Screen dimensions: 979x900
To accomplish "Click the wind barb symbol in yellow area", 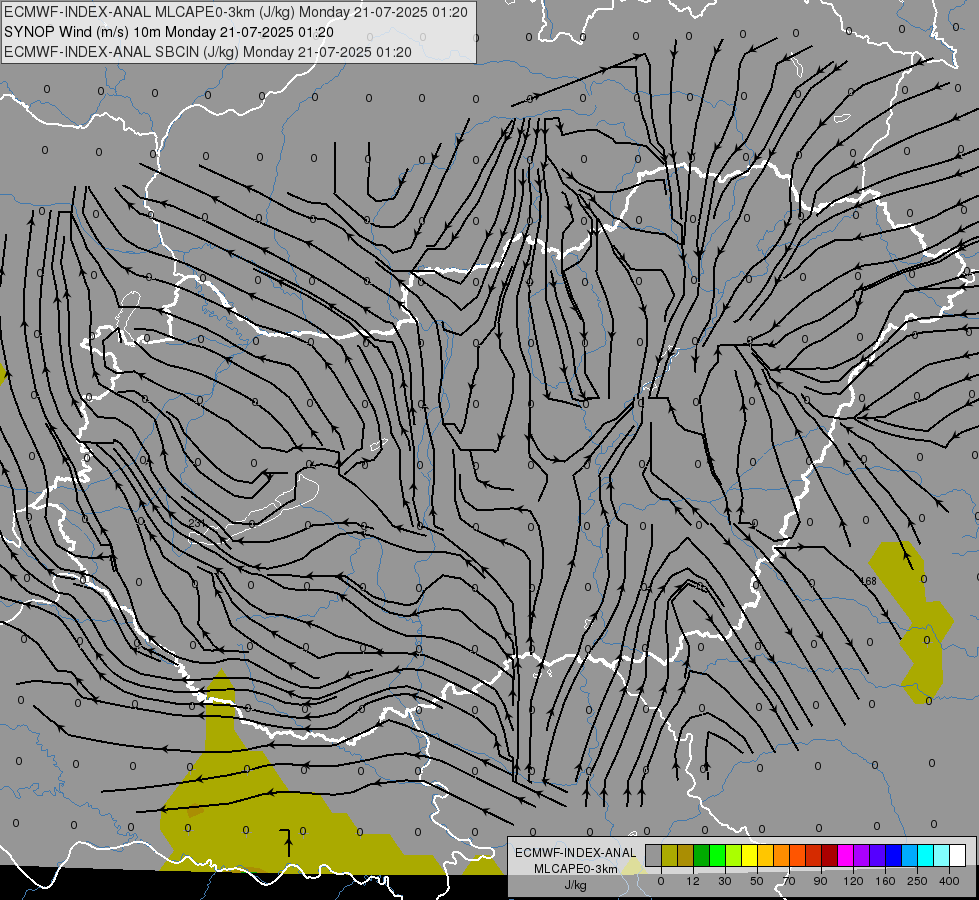I will (287, 843).
